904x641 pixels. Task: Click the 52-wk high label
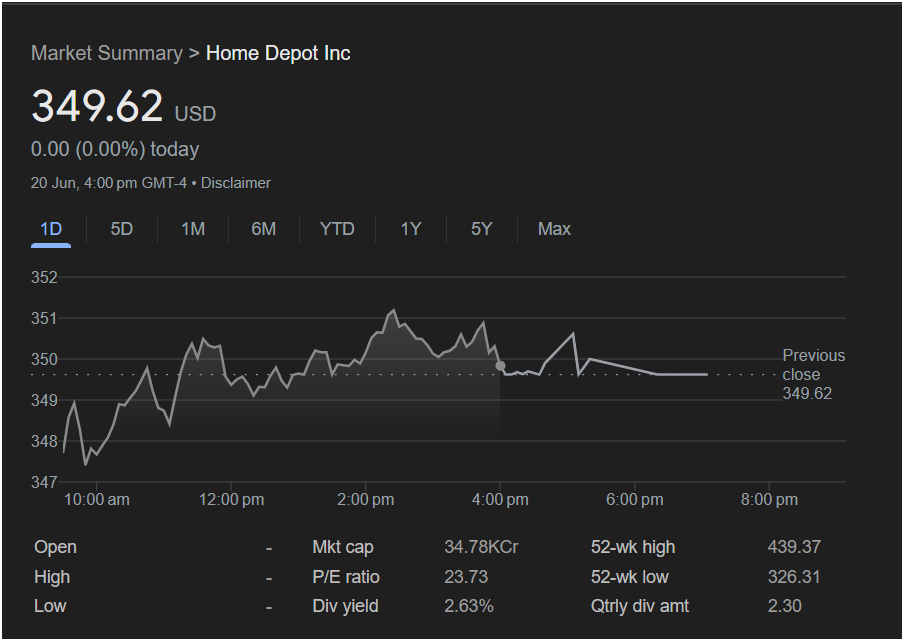pos(633,547)
